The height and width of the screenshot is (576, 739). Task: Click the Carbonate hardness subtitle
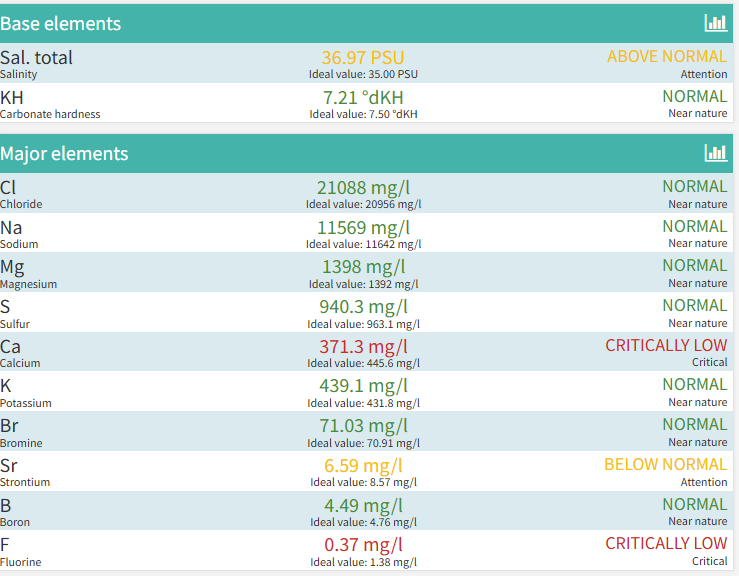50,114
